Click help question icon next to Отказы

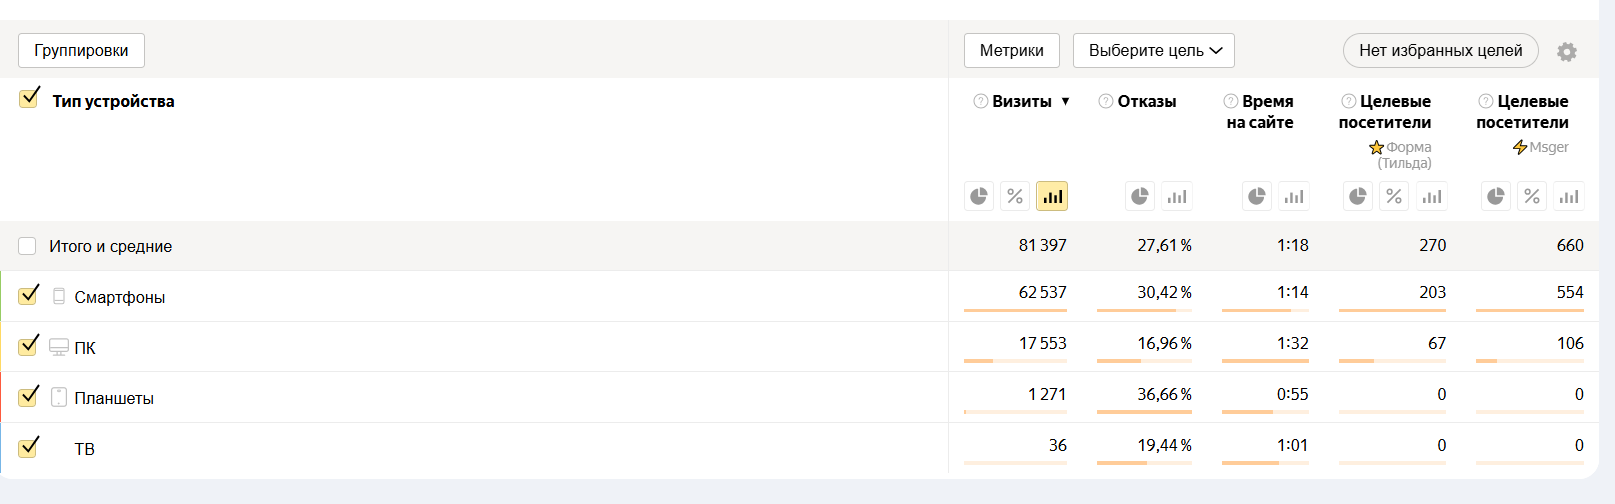tap(1106, 101)
